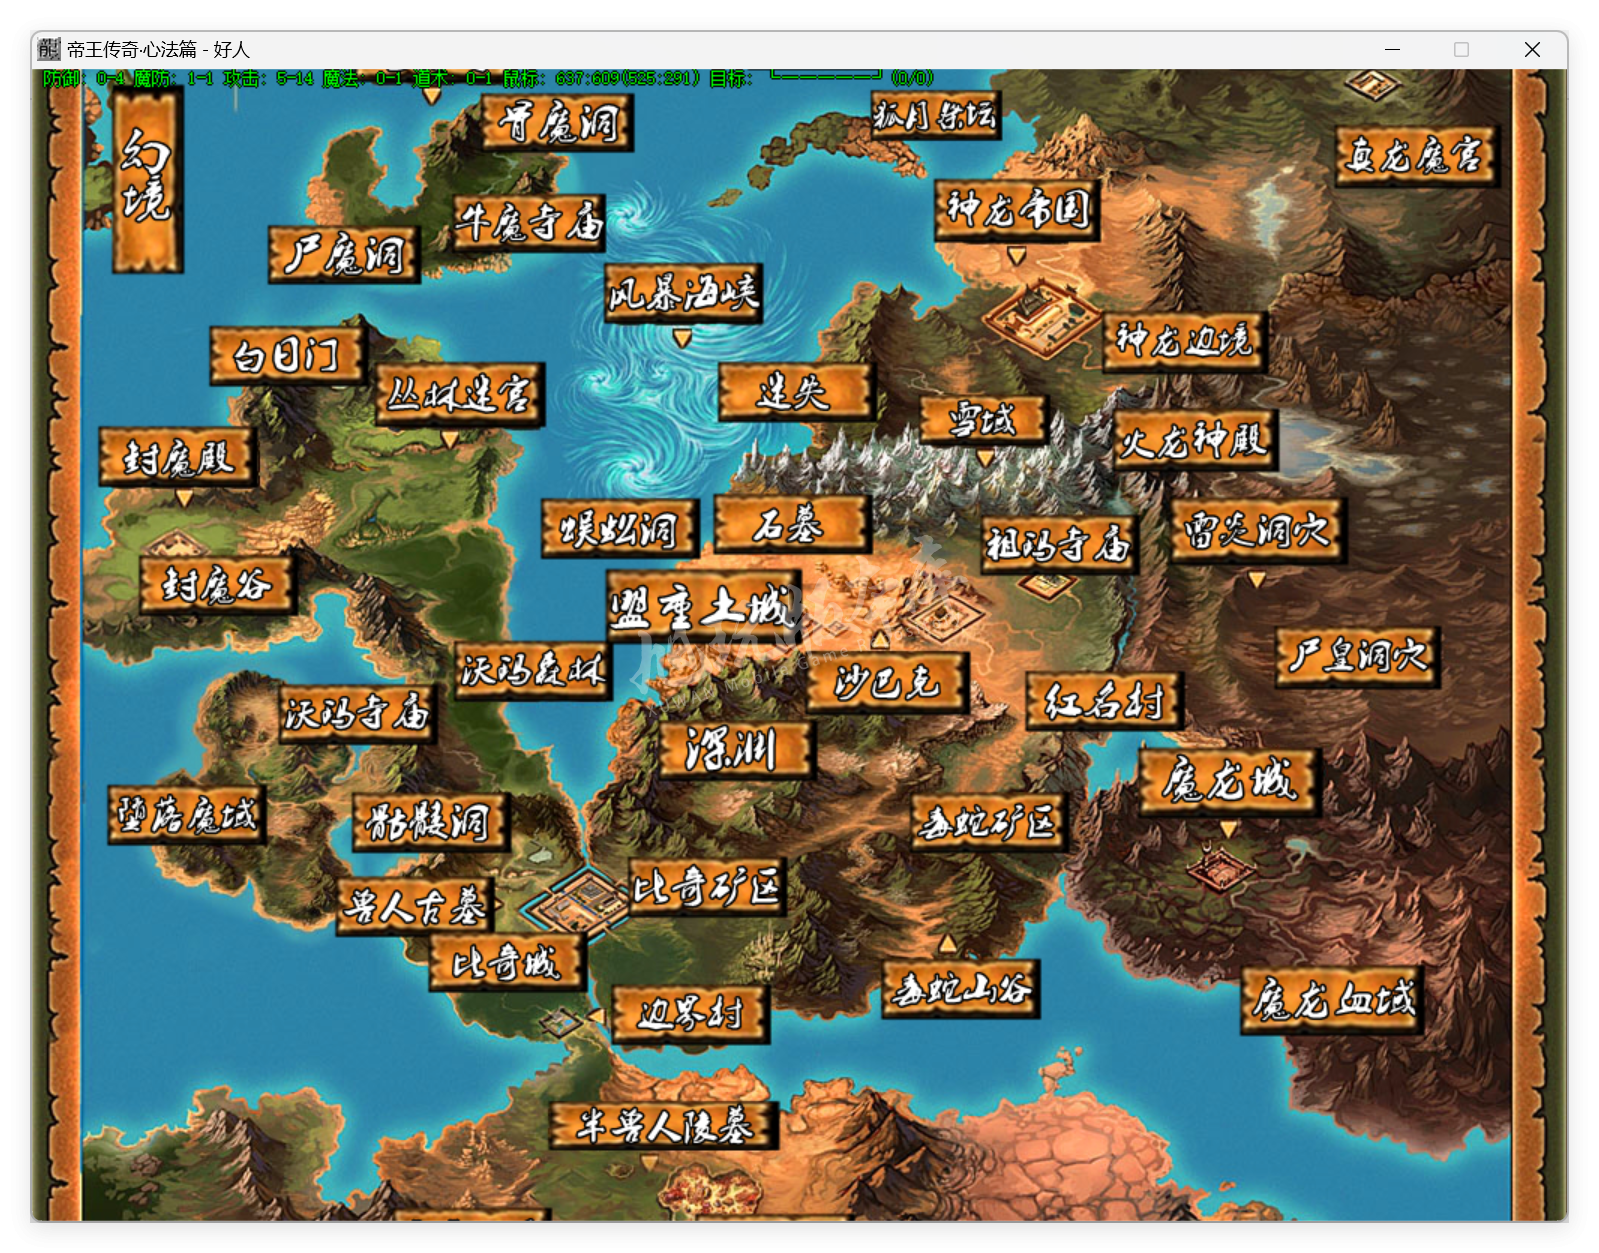Click the 边界村 village sign

click(690, 1013)
